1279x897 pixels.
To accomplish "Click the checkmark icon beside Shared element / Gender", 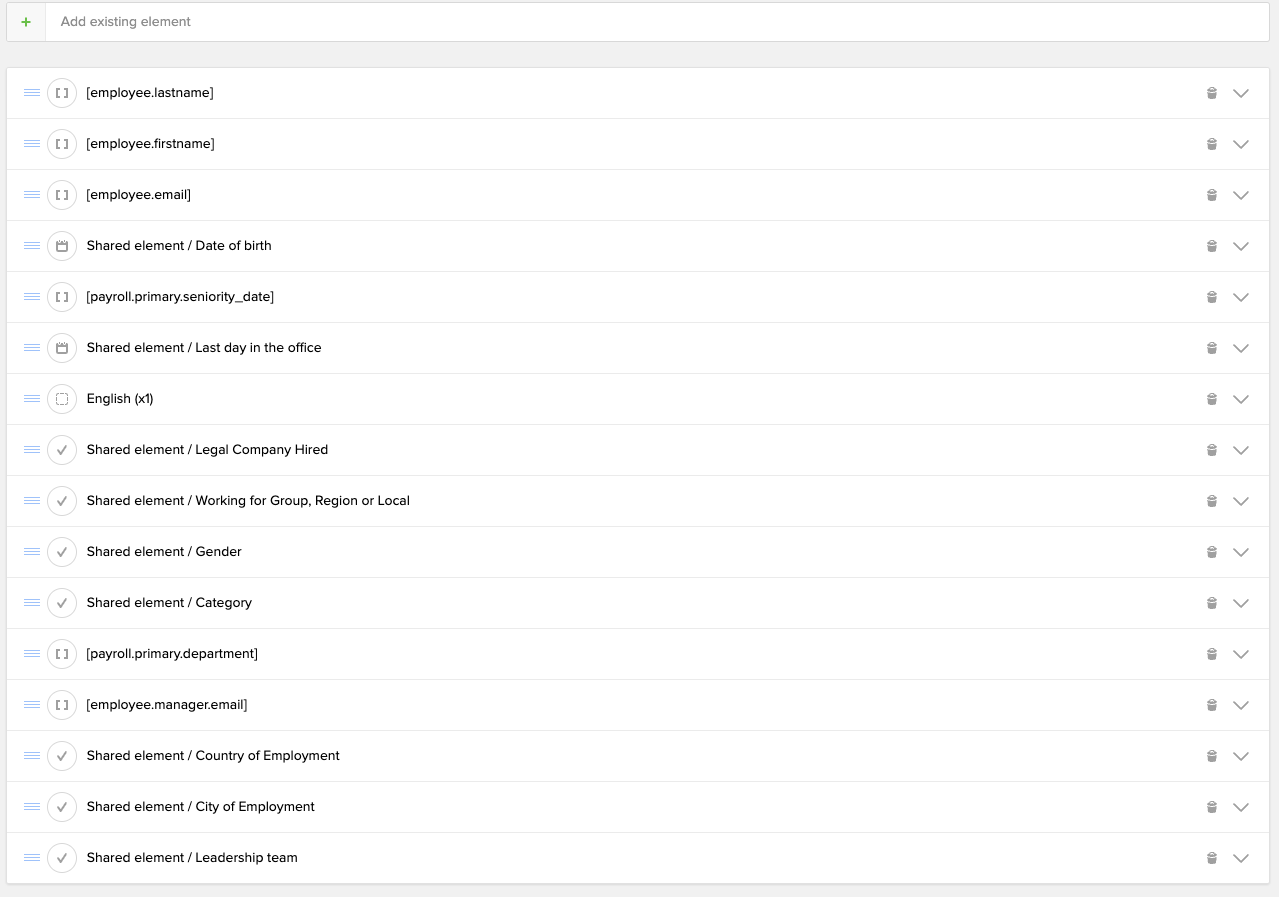I will pos(61,551).
